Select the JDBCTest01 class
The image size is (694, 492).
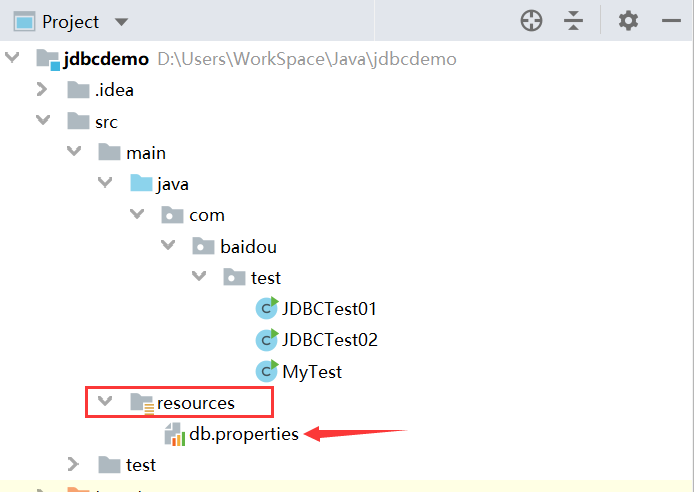point(329,308)
